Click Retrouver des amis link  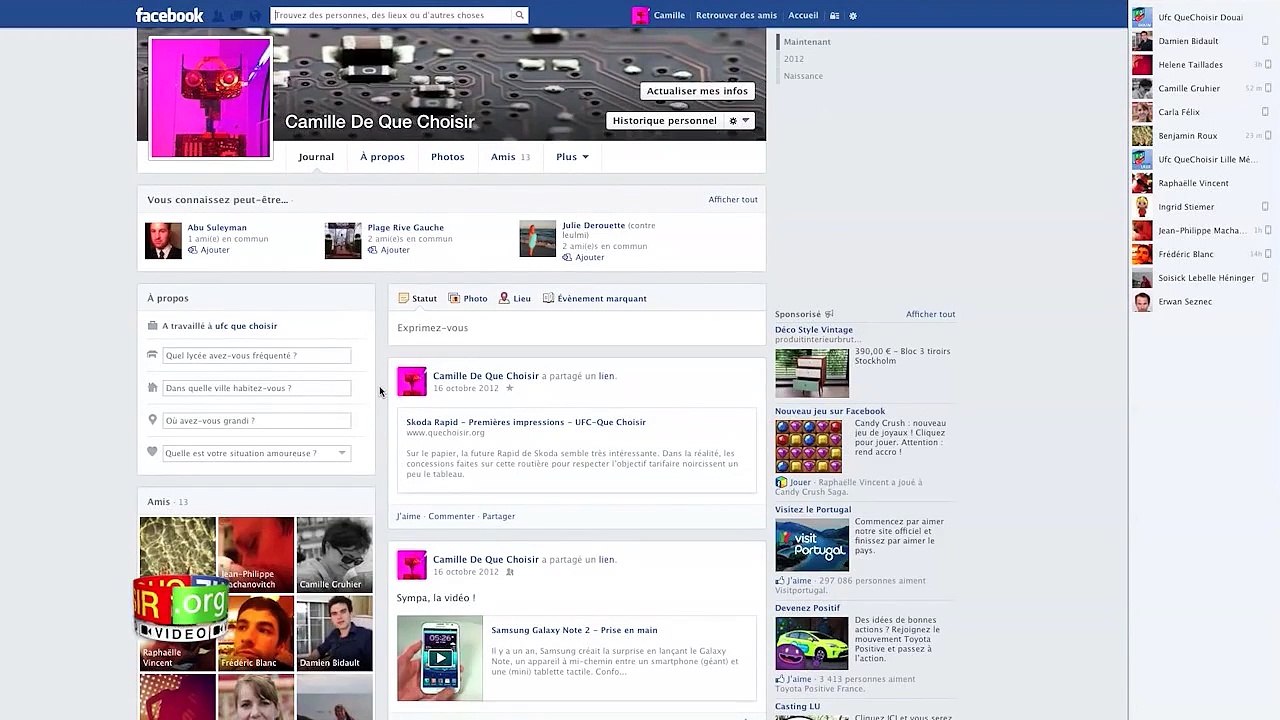(736, 16)
